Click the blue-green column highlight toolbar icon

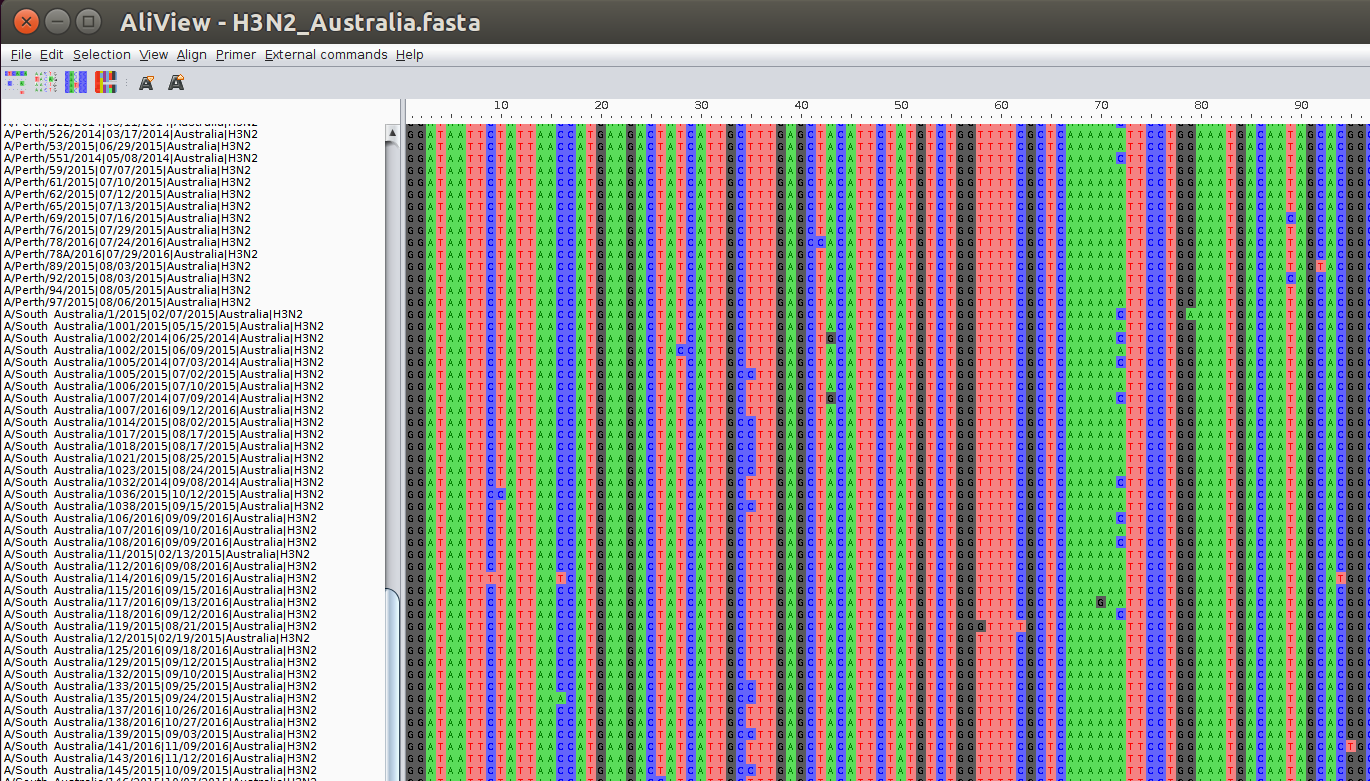coord(76,82)
